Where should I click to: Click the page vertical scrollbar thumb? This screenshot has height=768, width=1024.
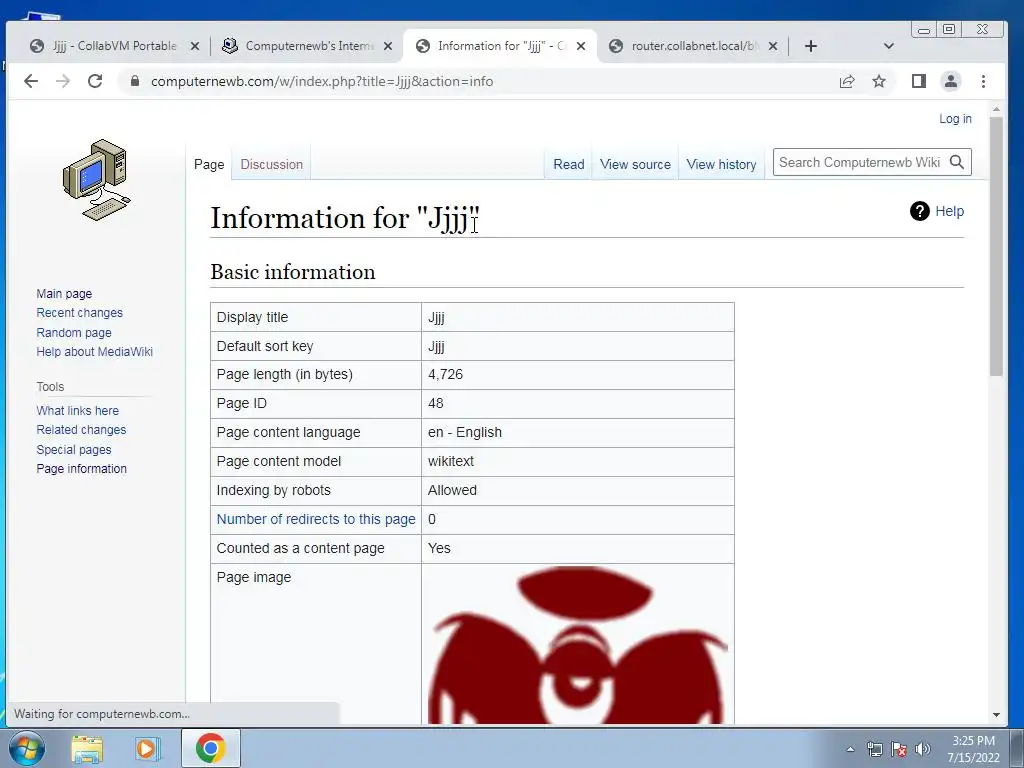pyautogui.click(x=996, y=246)
